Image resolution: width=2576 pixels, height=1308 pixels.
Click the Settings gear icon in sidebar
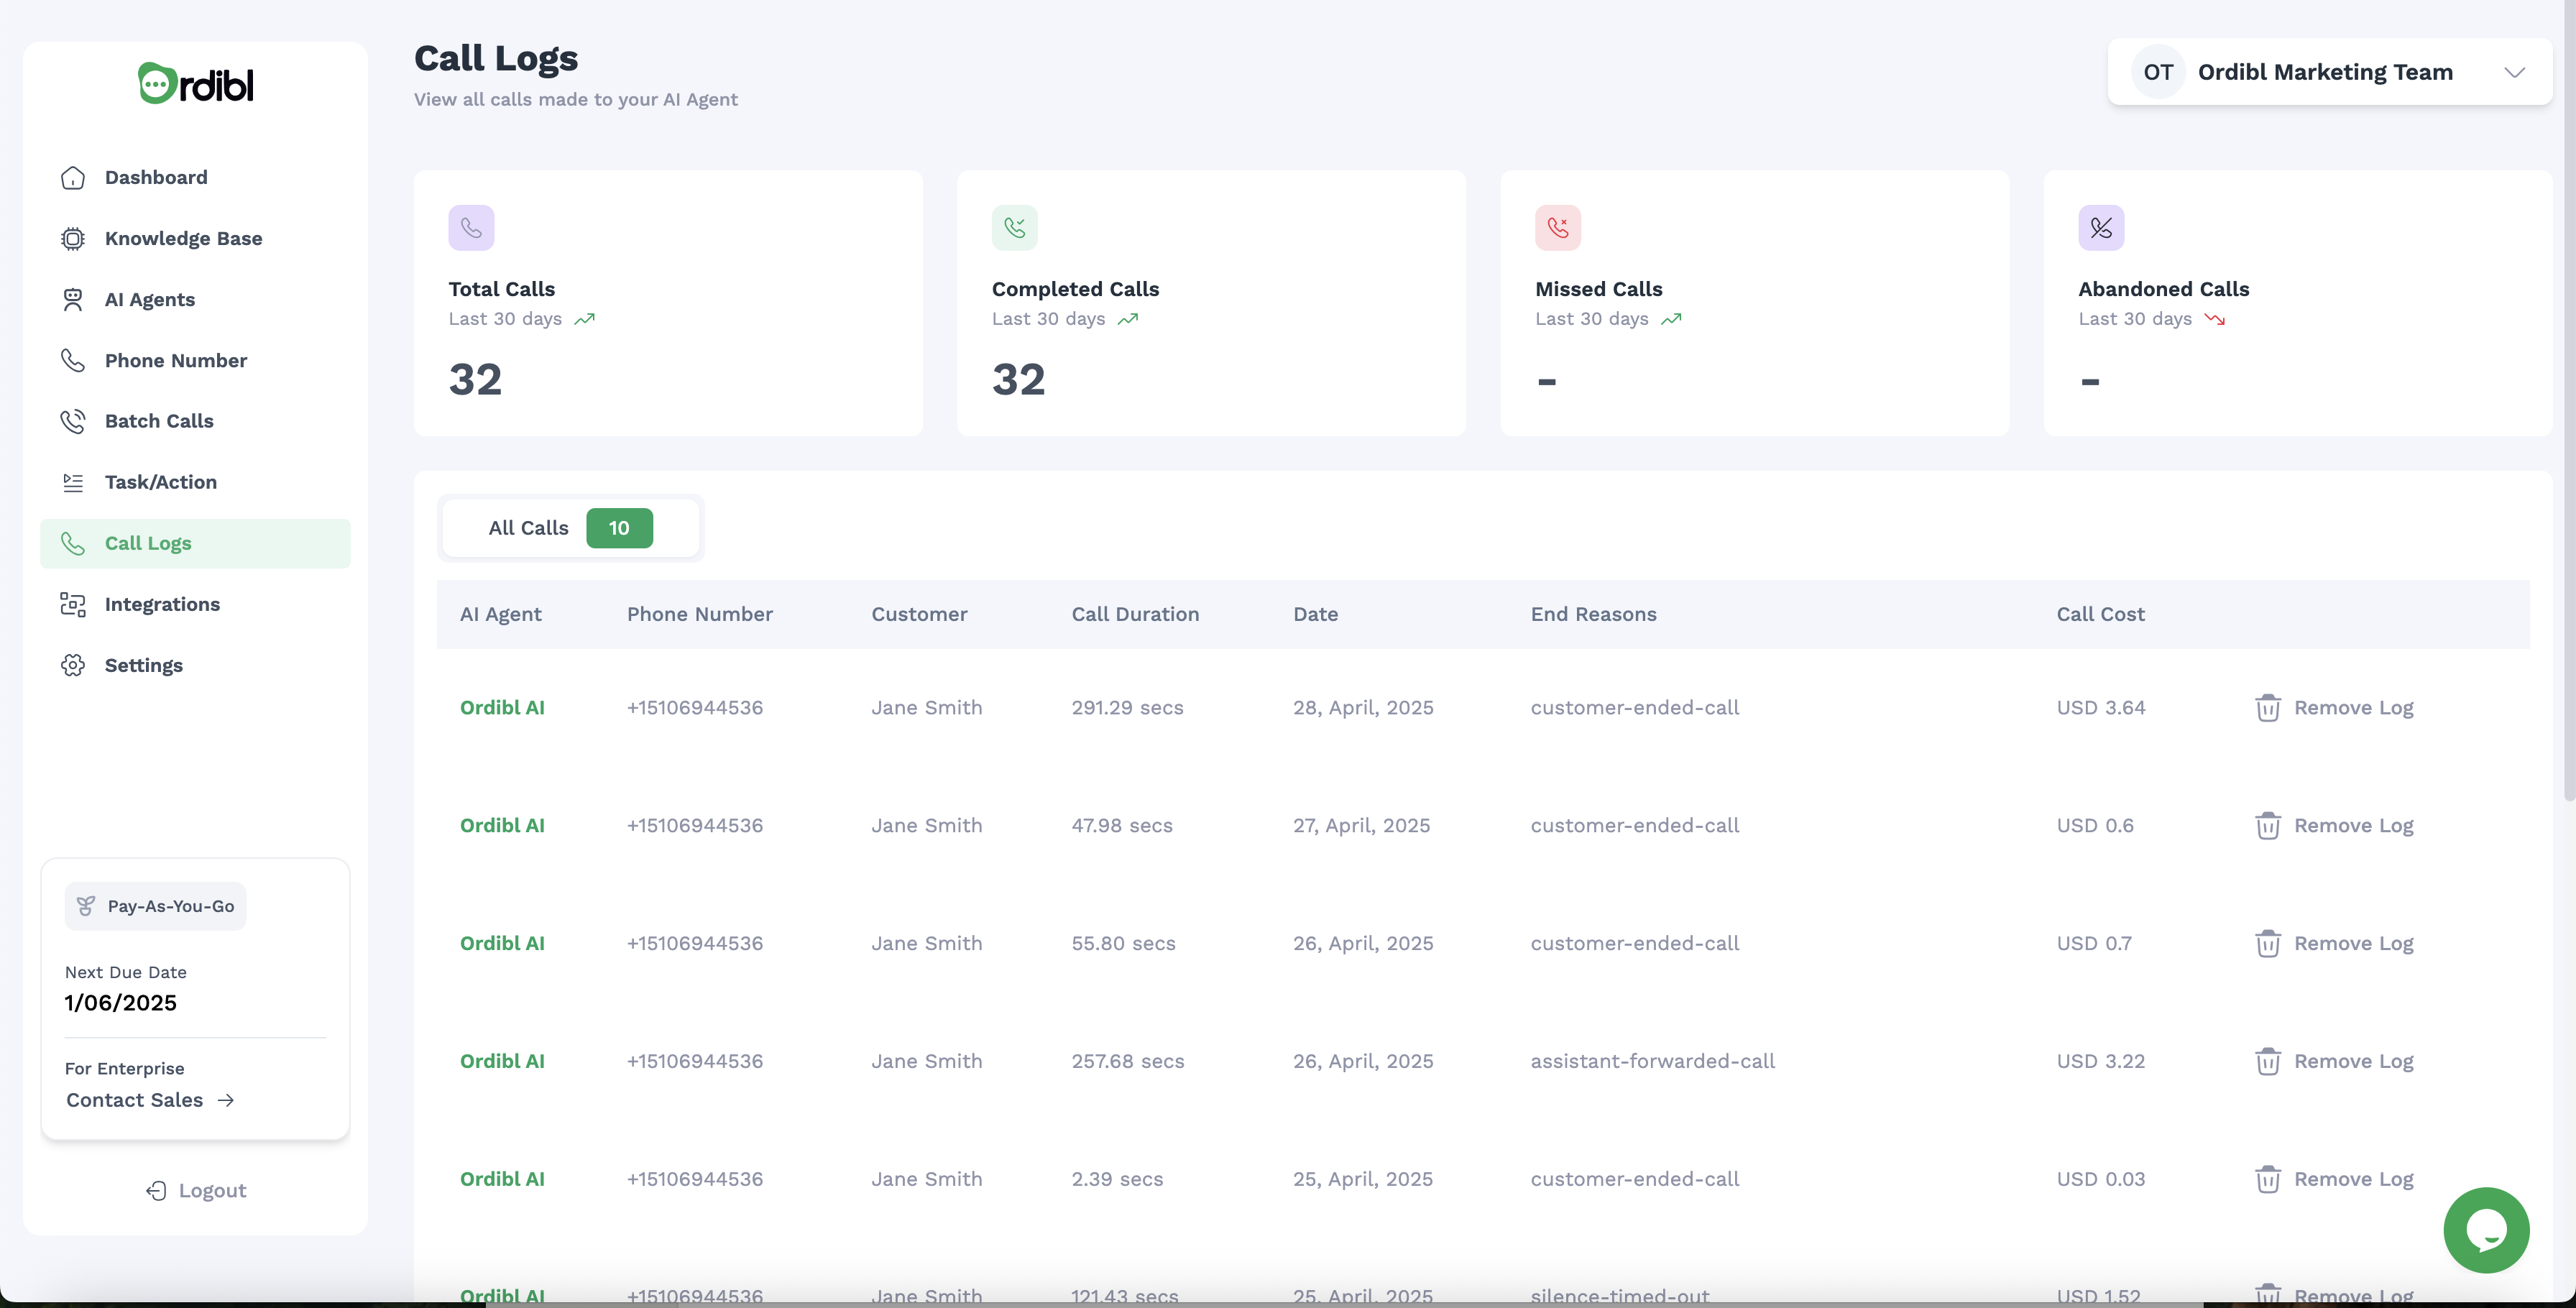tap(73, 666)
